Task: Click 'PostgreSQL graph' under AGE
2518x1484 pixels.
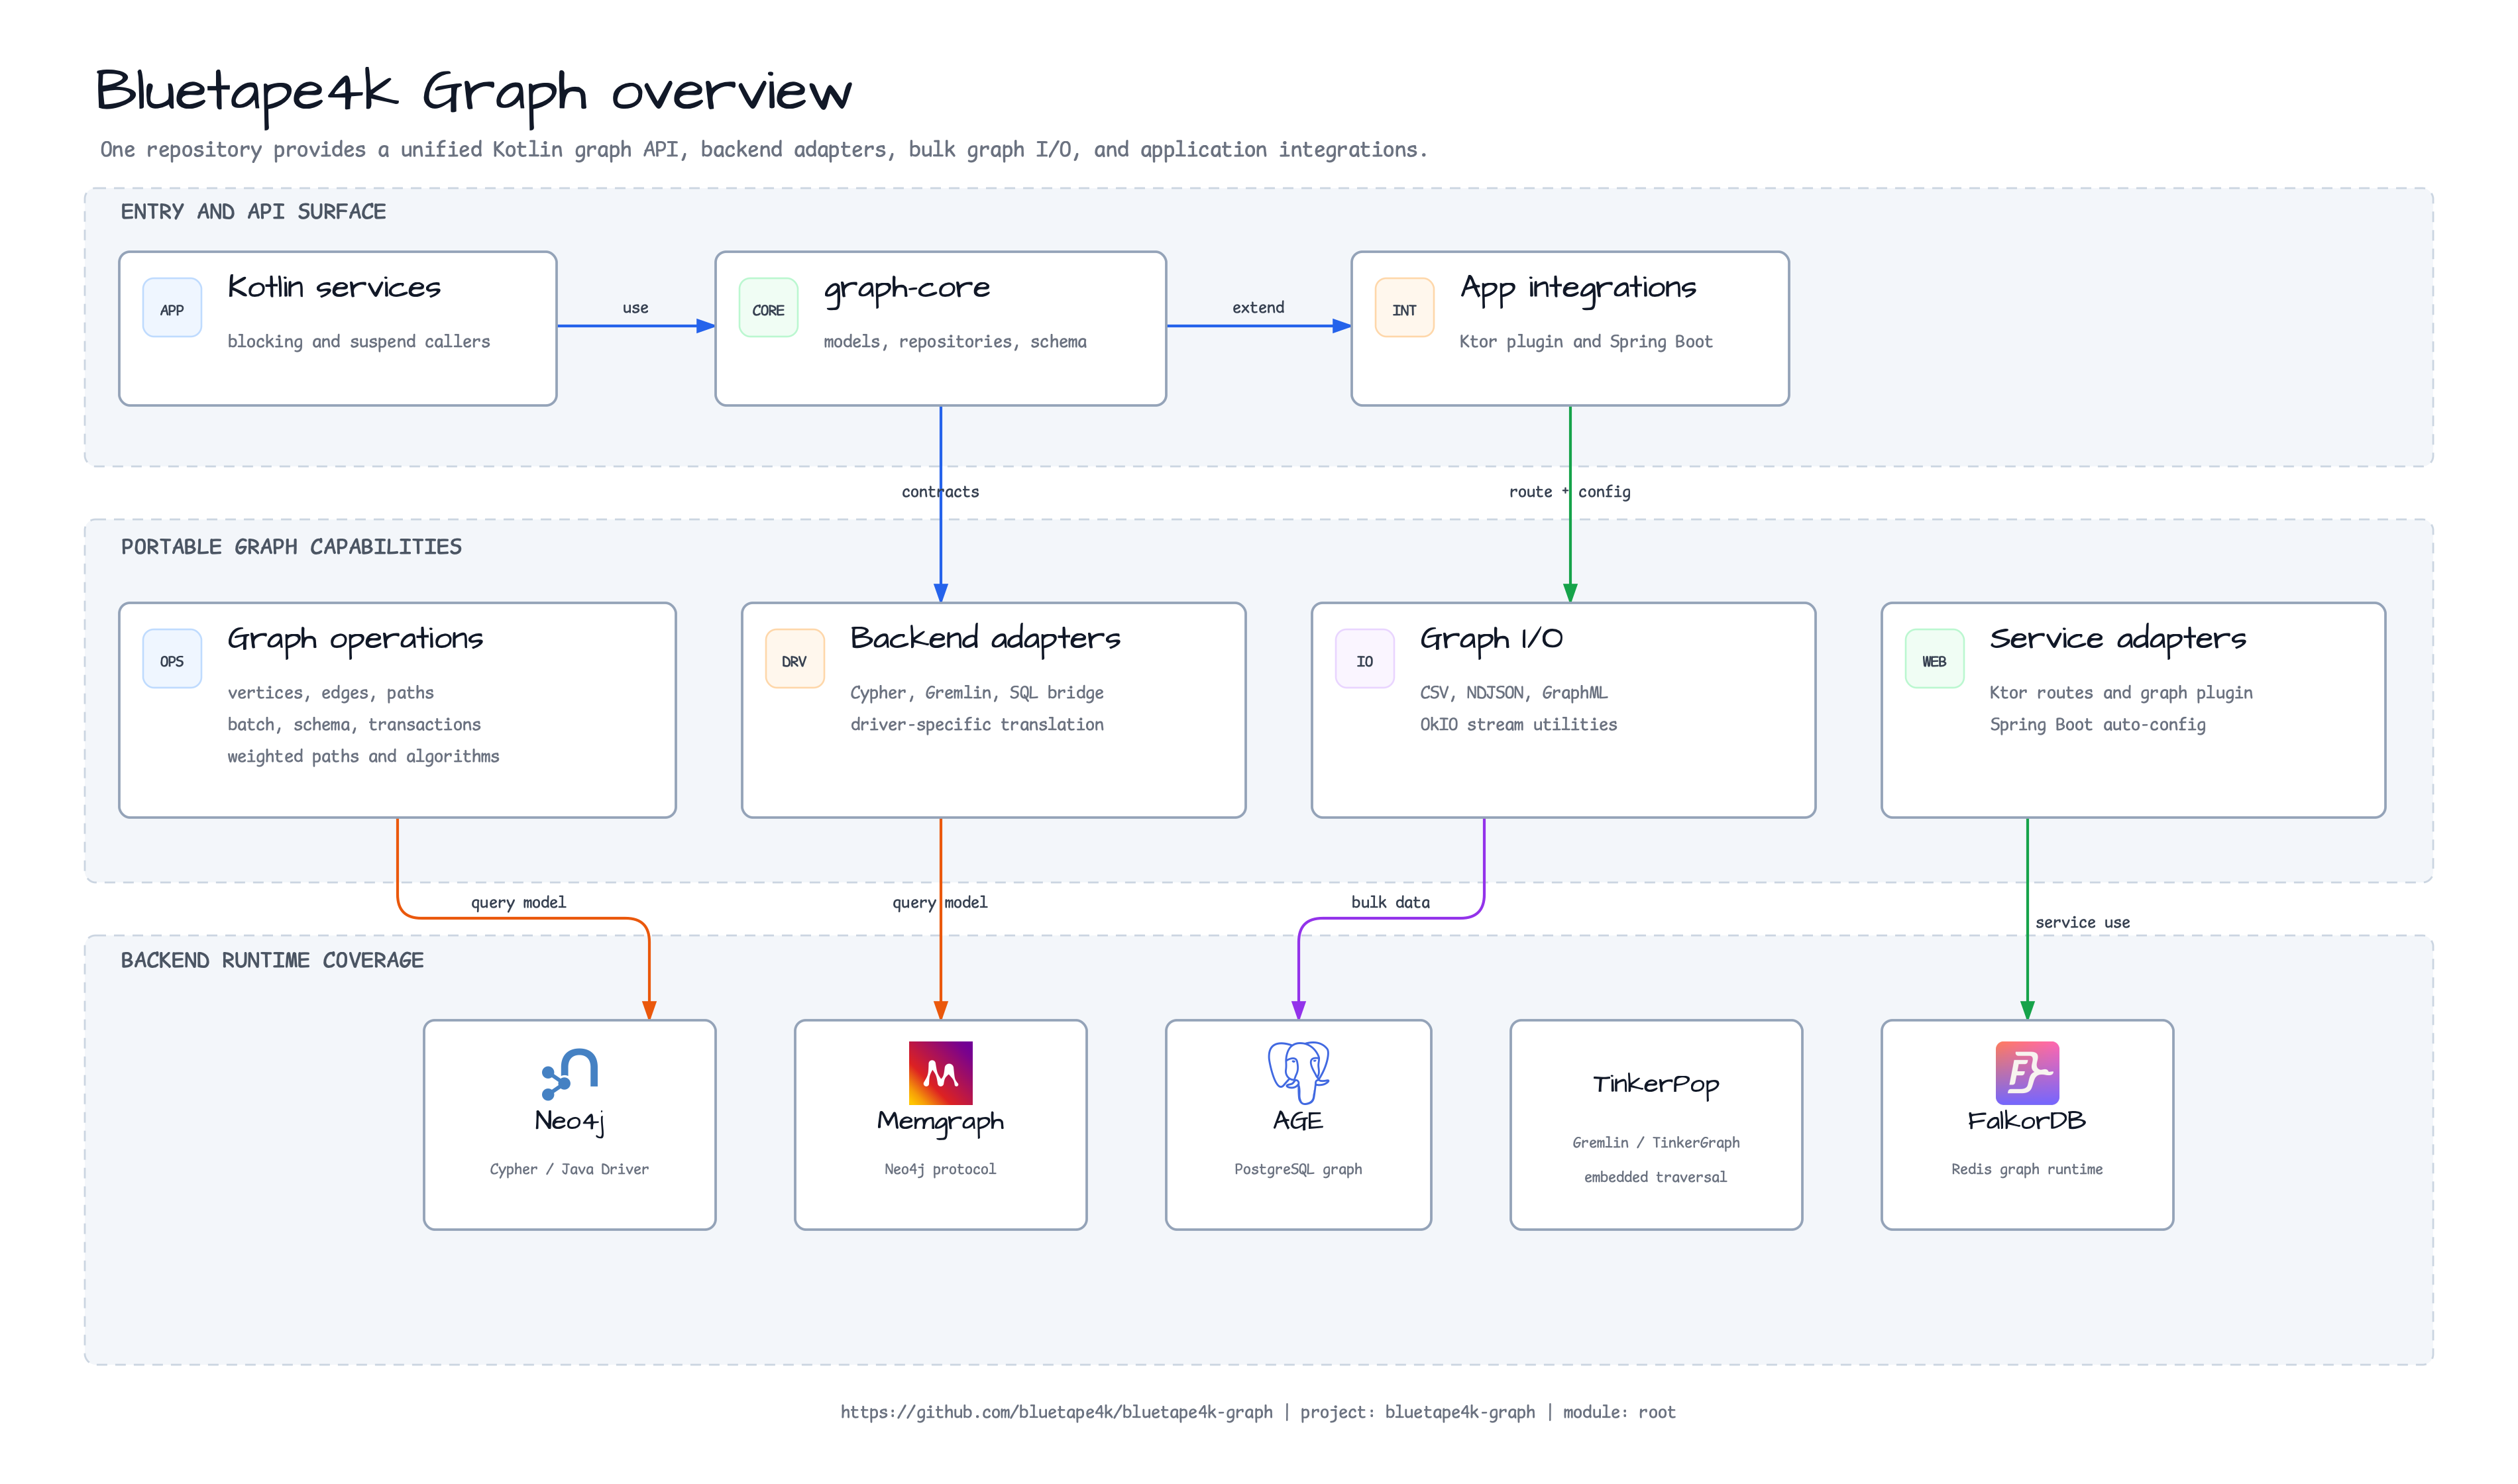Action: (x=1298, y=1170)
